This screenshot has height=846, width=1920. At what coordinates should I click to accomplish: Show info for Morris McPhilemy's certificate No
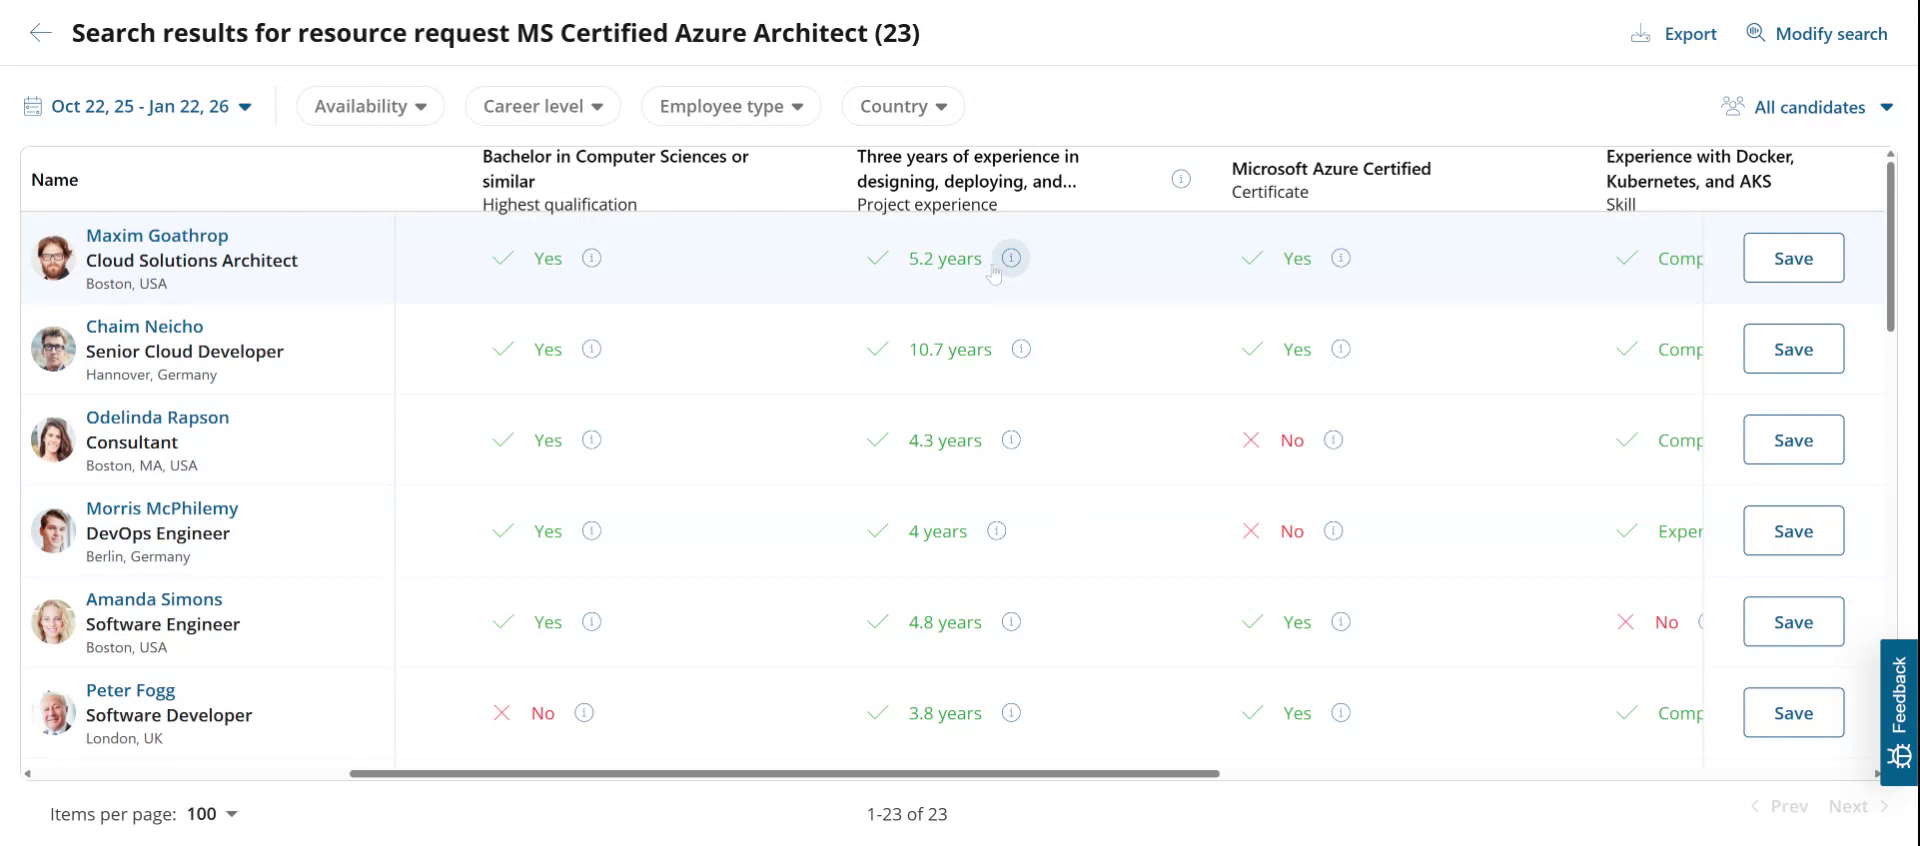[x=1333, y=531]
